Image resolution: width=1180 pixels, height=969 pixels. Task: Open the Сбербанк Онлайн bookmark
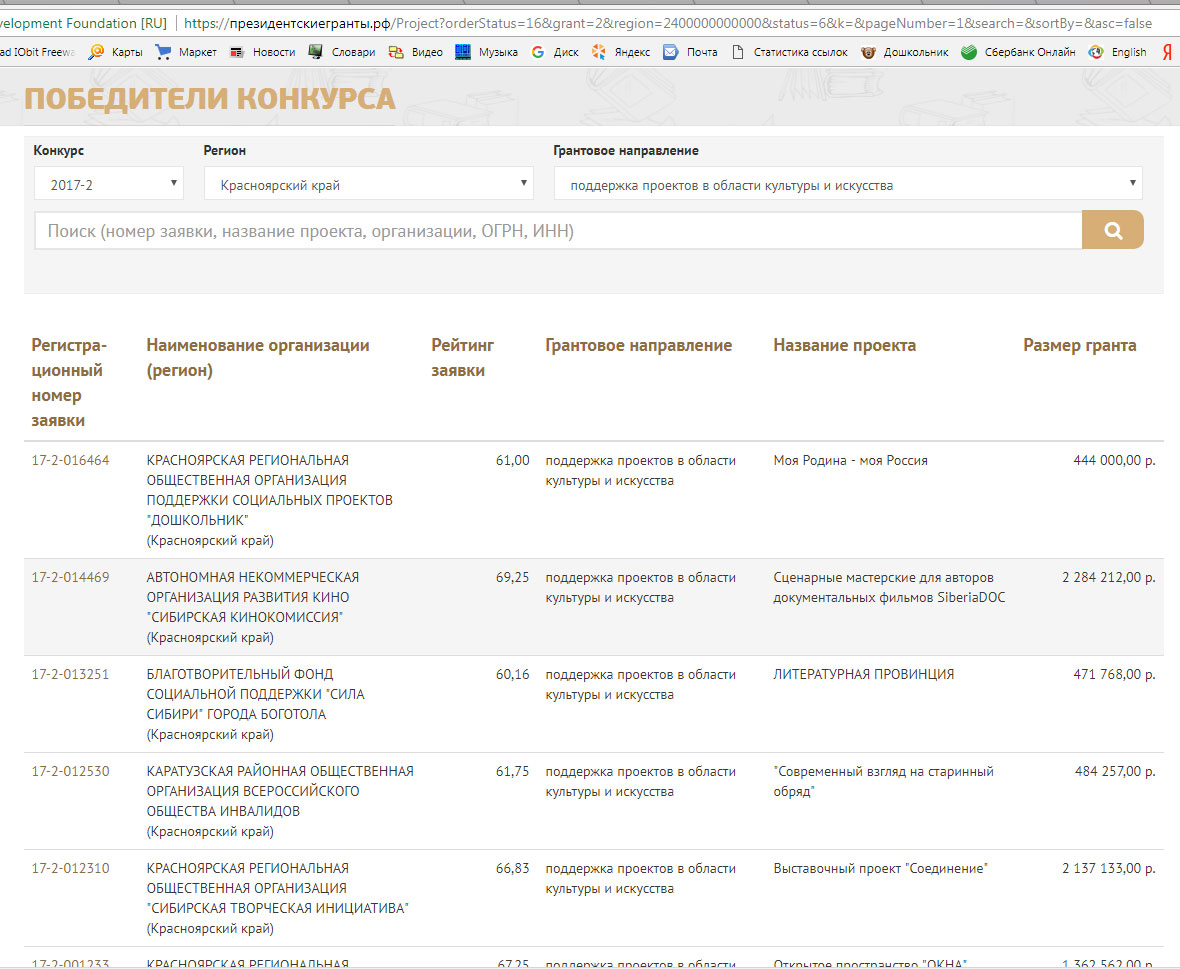[x=1018, y=52]
